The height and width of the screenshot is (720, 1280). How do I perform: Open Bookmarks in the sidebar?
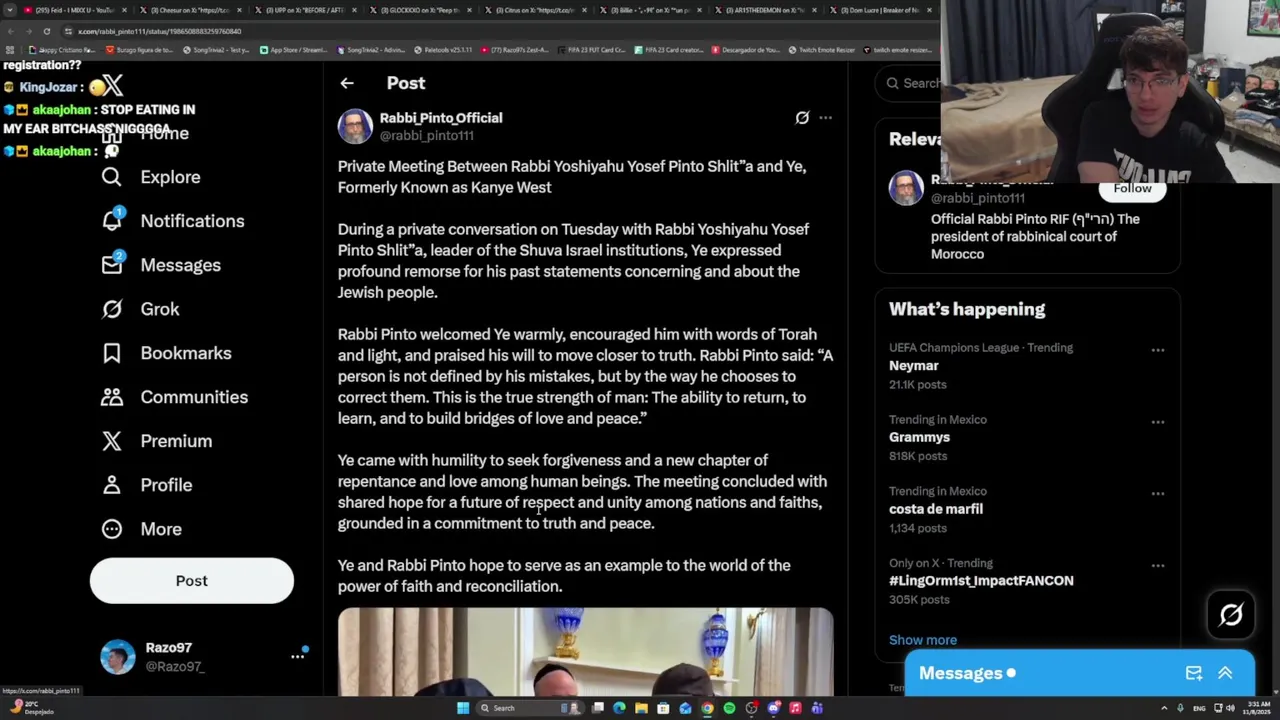(167, 353)
